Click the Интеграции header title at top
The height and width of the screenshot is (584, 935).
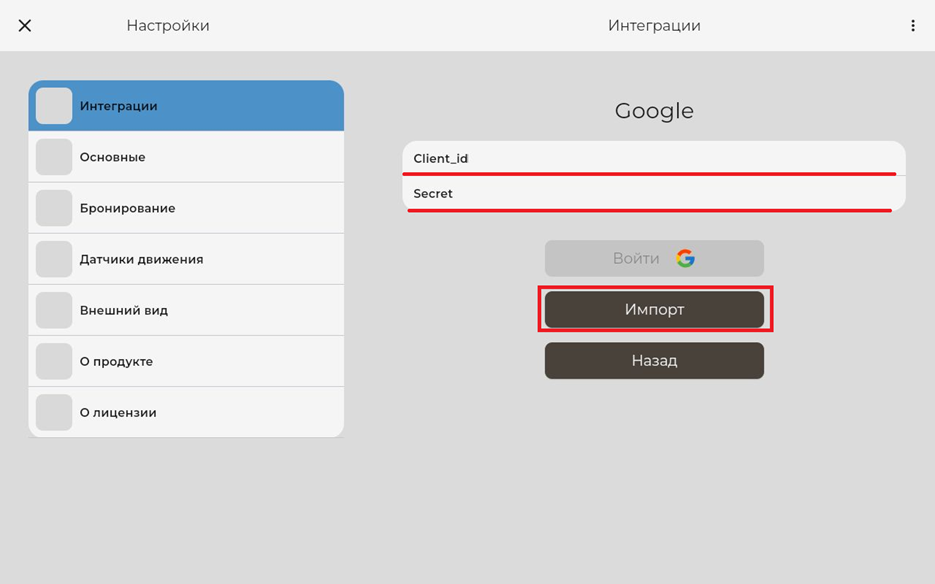[654, 26]
